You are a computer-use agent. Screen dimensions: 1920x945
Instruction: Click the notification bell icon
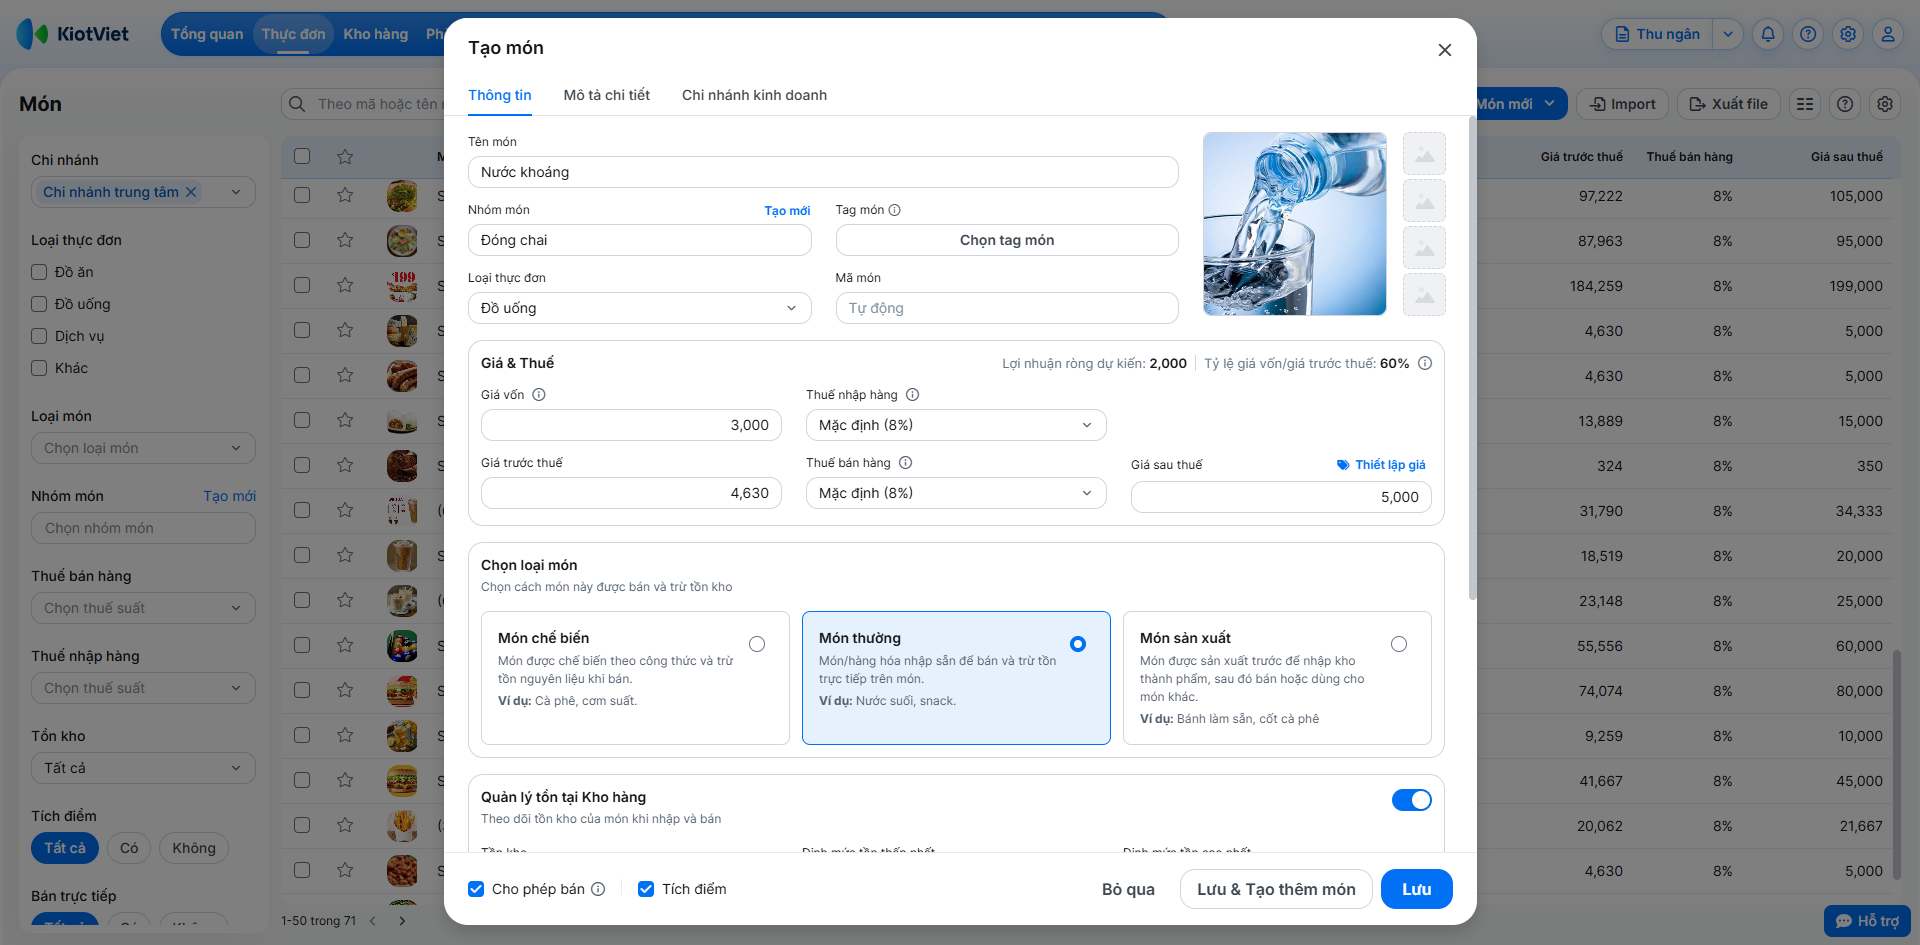tap(1768, 34)
